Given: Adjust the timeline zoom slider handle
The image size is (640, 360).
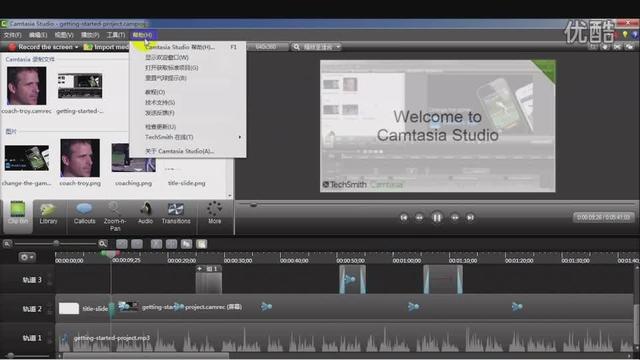Looking at the screenshot, I should click(56, 244).
